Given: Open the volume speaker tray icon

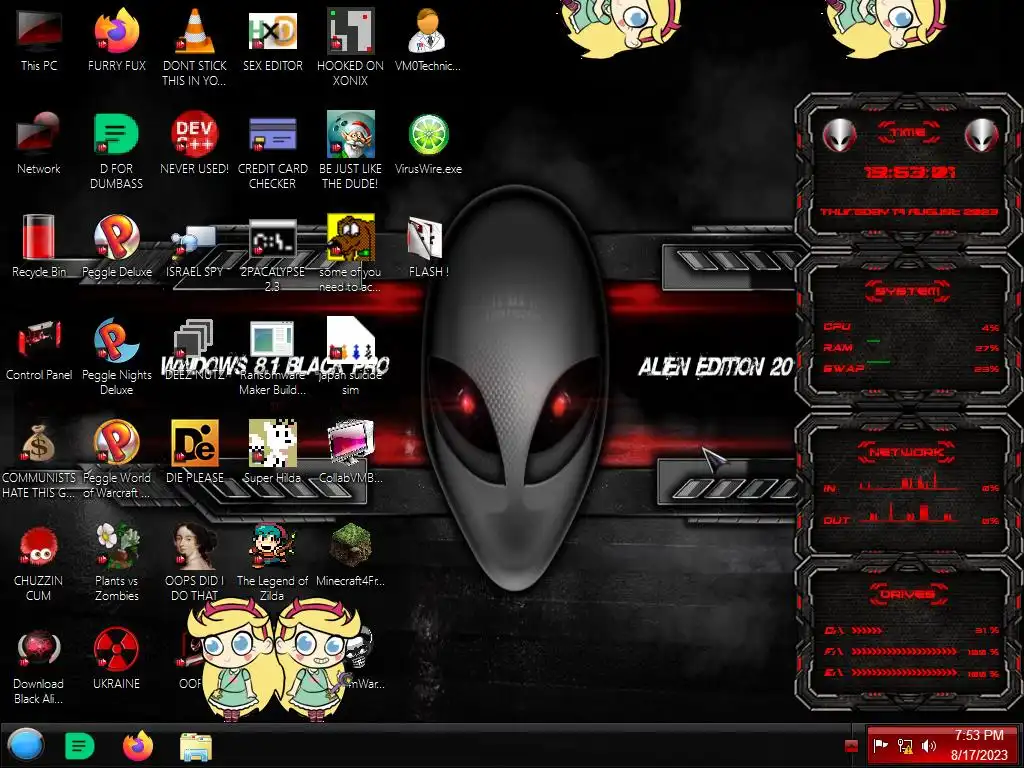Looking at the screenshot, I should tap(929, 746).
